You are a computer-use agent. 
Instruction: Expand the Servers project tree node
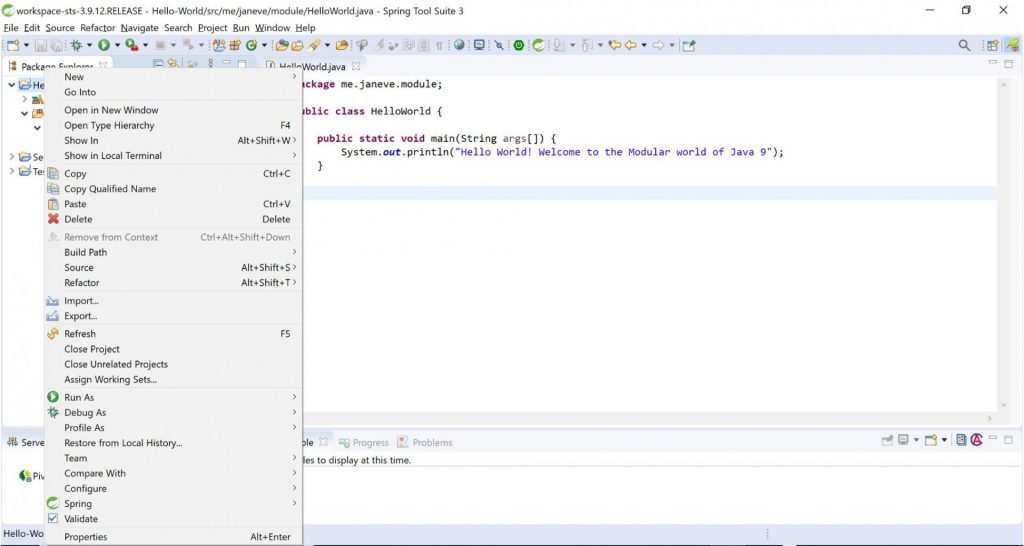pos(12,157)
